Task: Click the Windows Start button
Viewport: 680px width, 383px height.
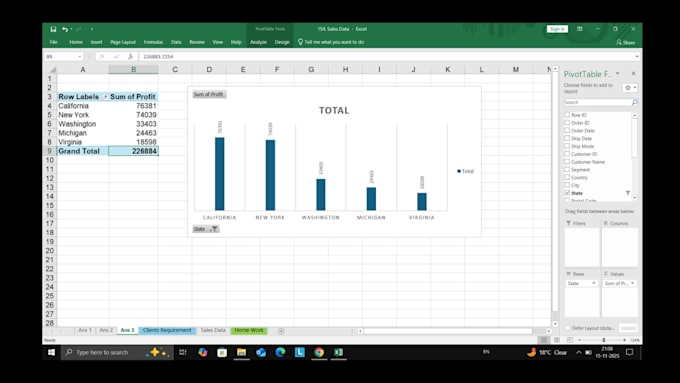Action: point(51,352)
